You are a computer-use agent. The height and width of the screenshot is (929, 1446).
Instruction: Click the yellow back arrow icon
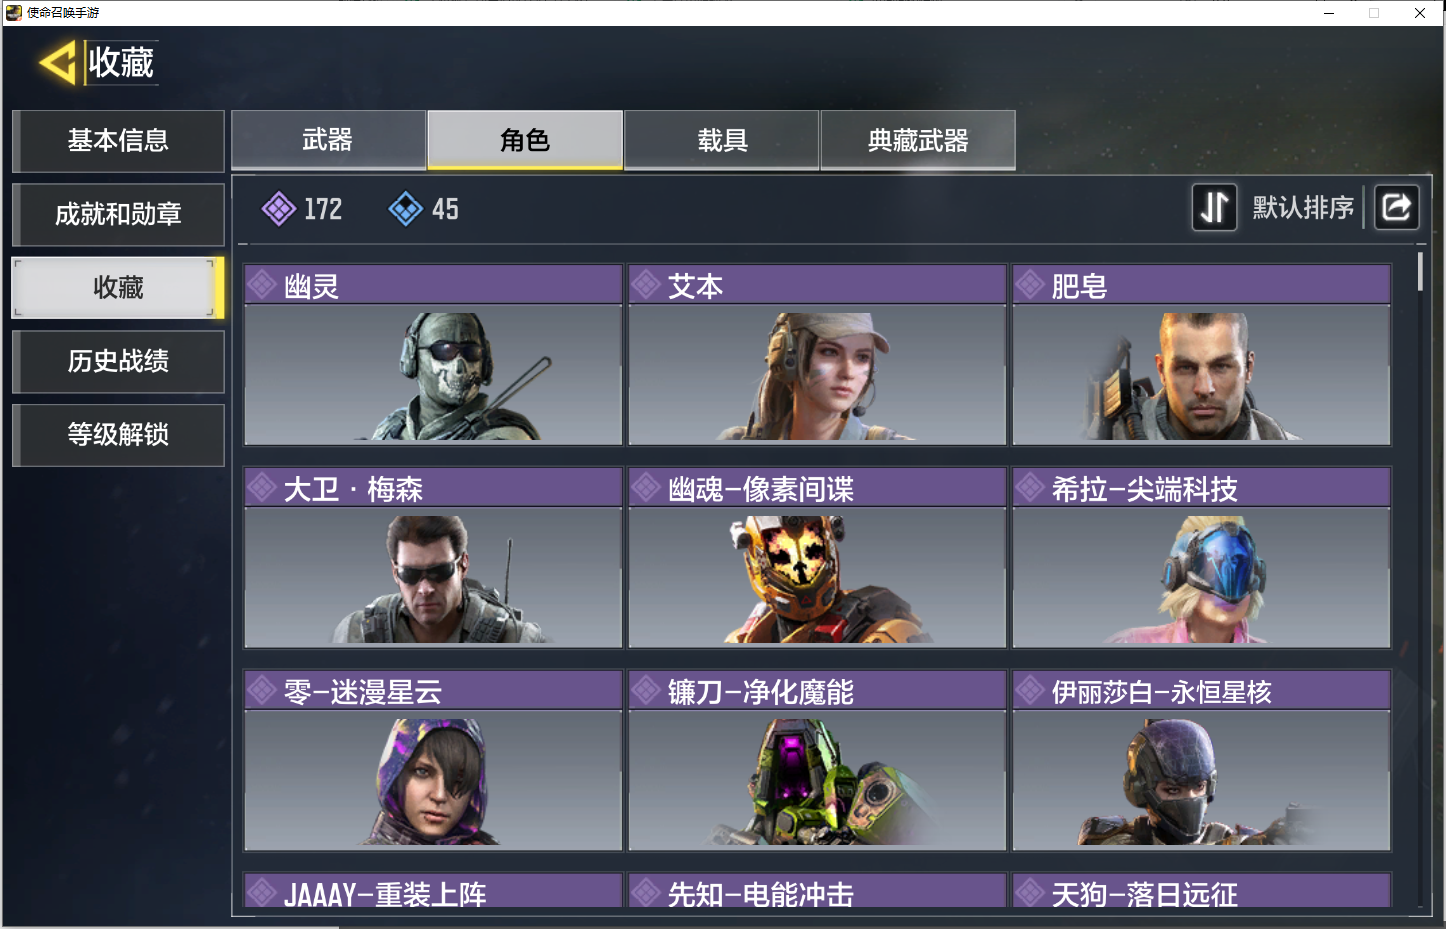[x=58, y=63]
